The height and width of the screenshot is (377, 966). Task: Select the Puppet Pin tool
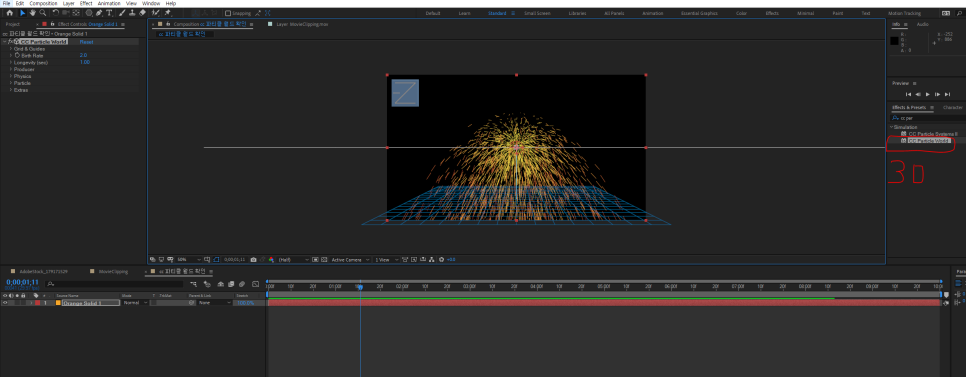click(167, 13)
